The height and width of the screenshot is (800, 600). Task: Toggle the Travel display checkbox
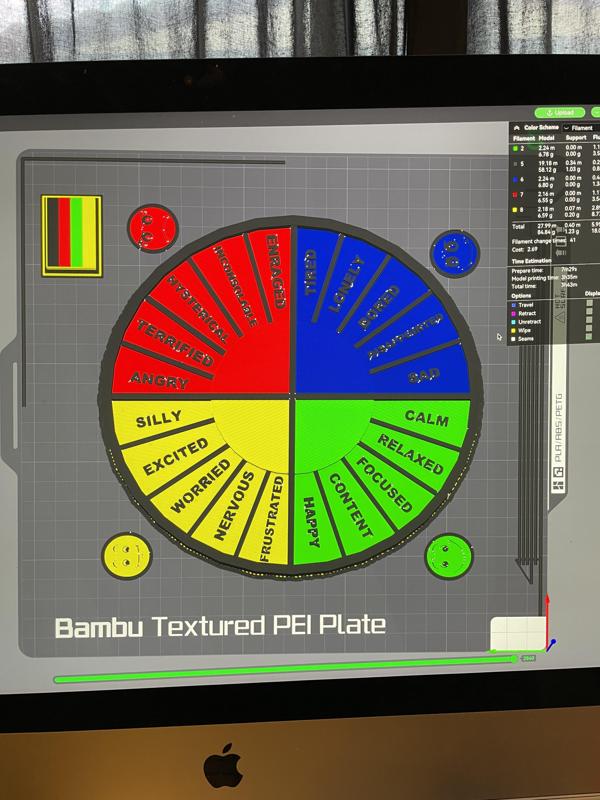tap(589, 303)
